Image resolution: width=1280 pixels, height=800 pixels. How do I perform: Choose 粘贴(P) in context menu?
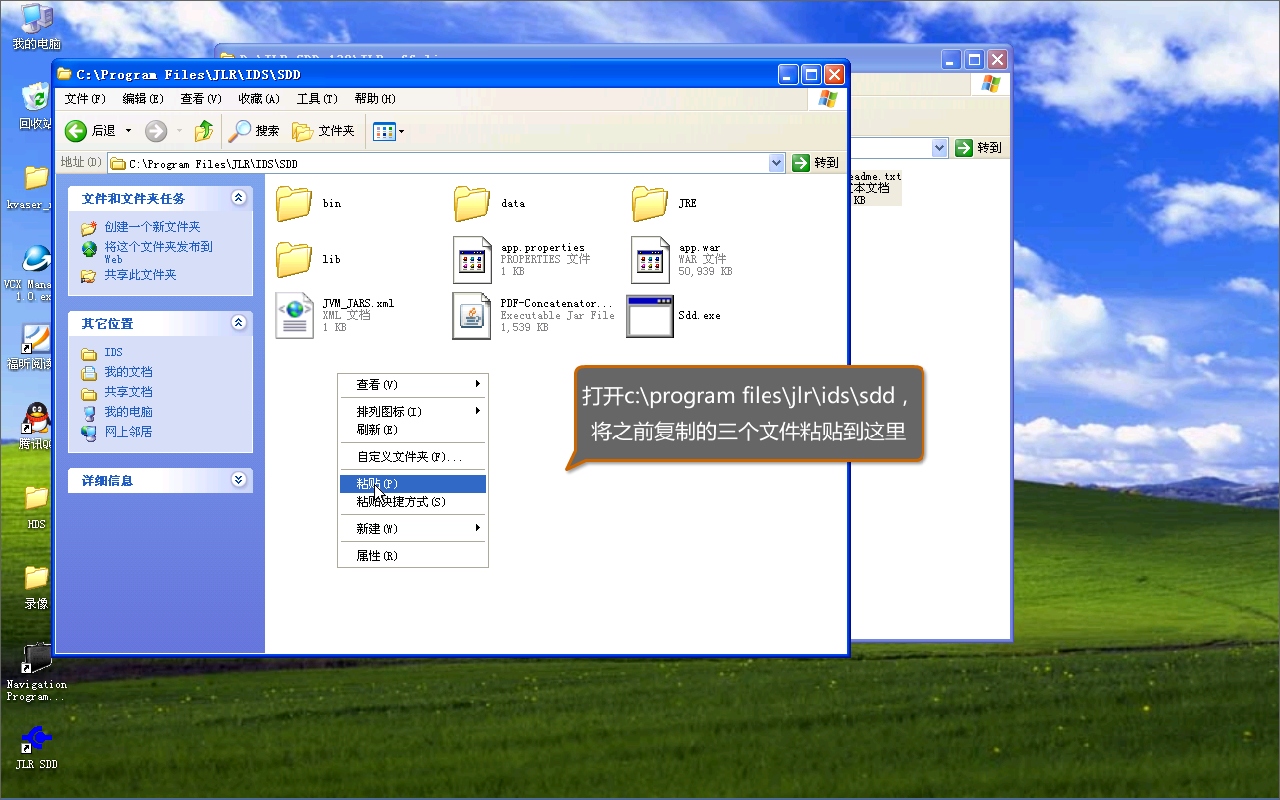pyautogui.click(x=413, y=484)
